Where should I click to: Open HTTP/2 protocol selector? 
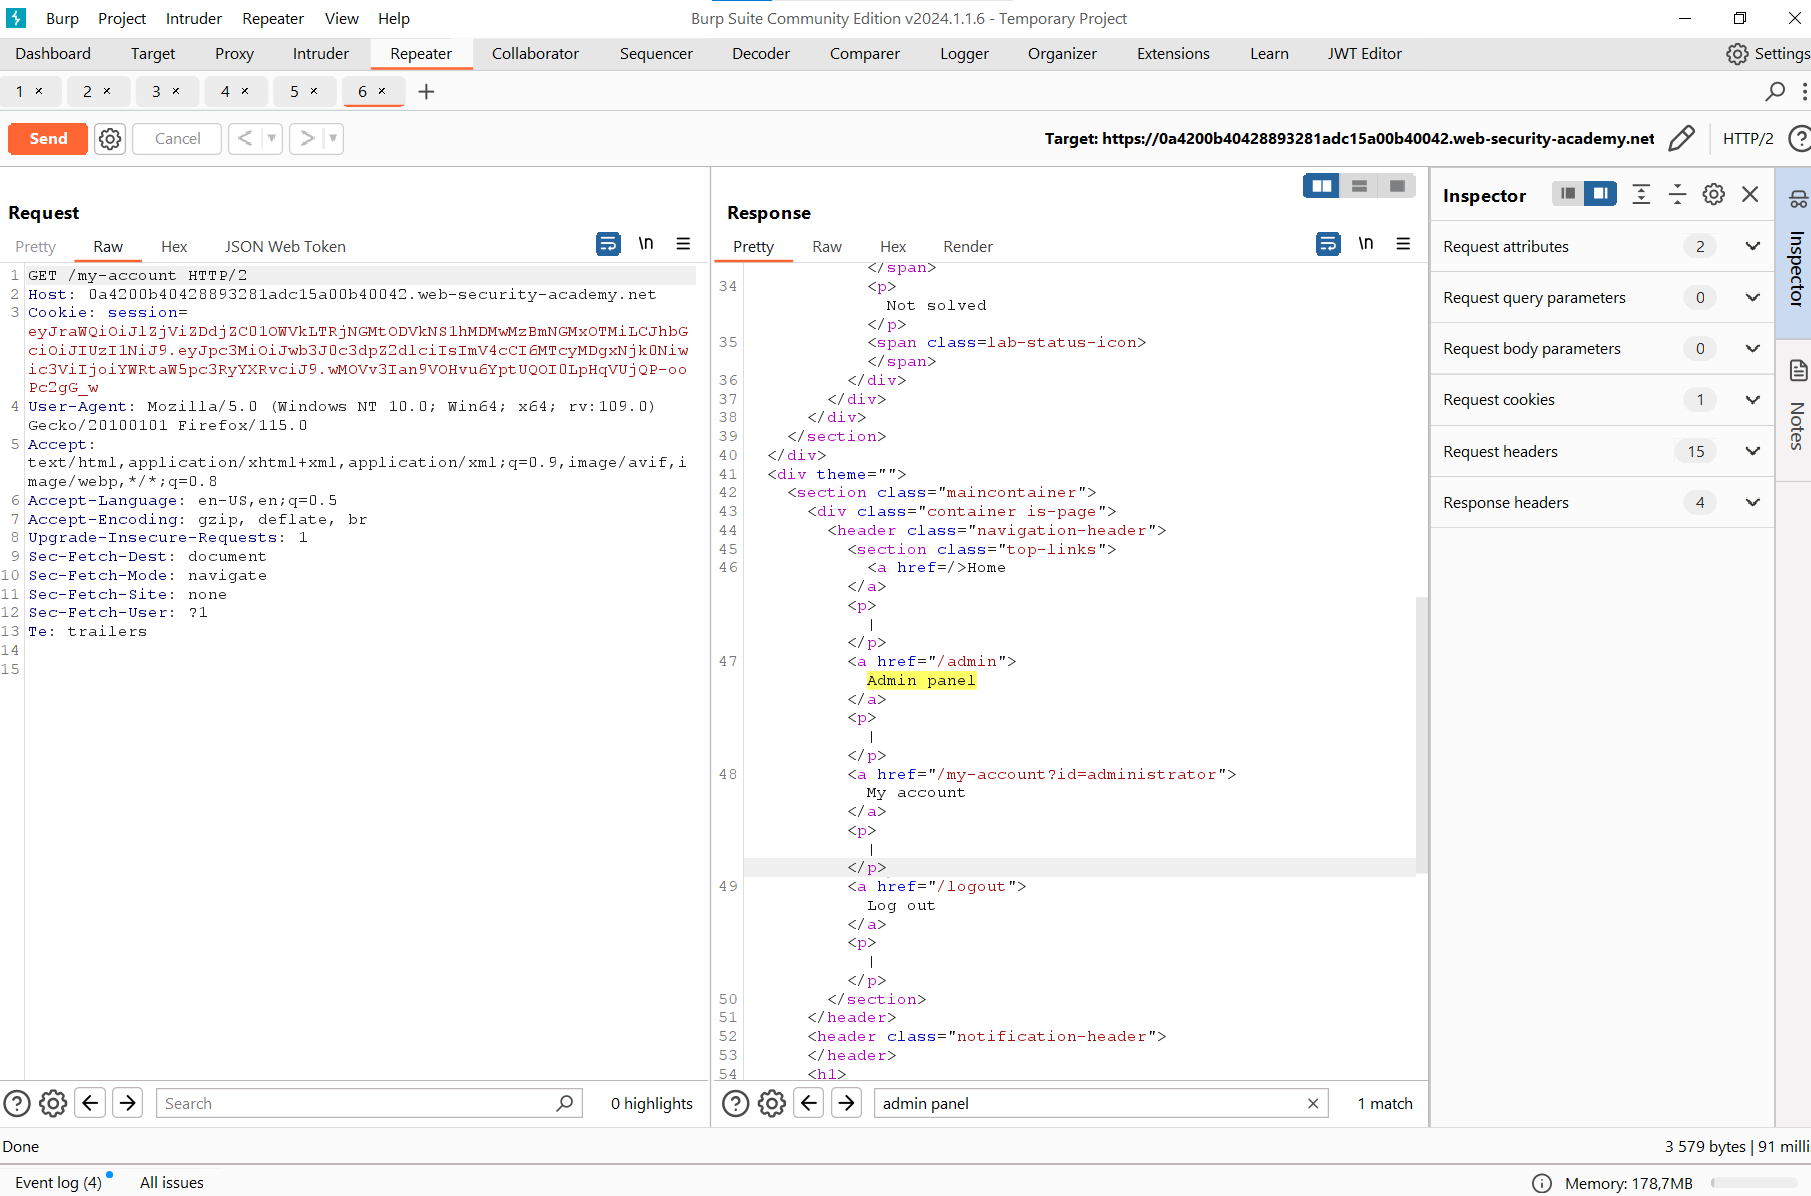tap(1748, 139)
